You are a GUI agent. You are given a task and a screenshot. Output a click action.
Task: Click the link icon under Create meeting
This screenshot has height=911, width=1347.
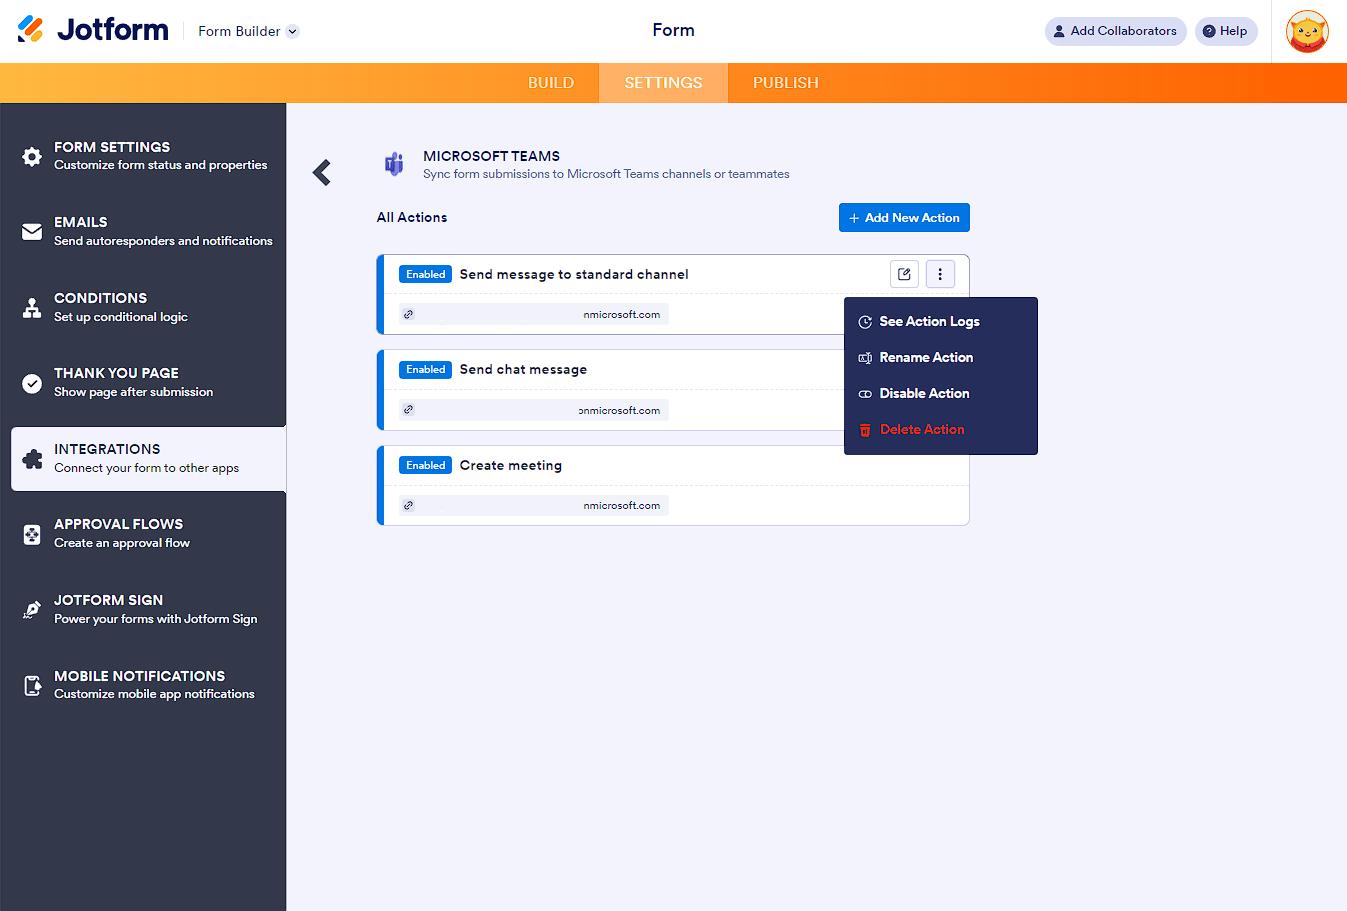click(408, 506)
